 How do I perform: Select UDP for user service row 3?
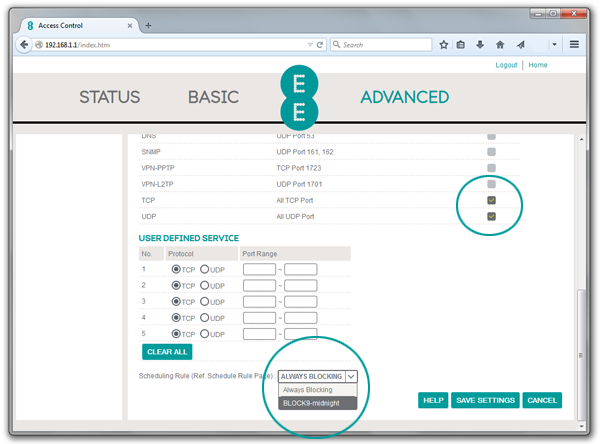pyautogui.click(x=204, y=302)
